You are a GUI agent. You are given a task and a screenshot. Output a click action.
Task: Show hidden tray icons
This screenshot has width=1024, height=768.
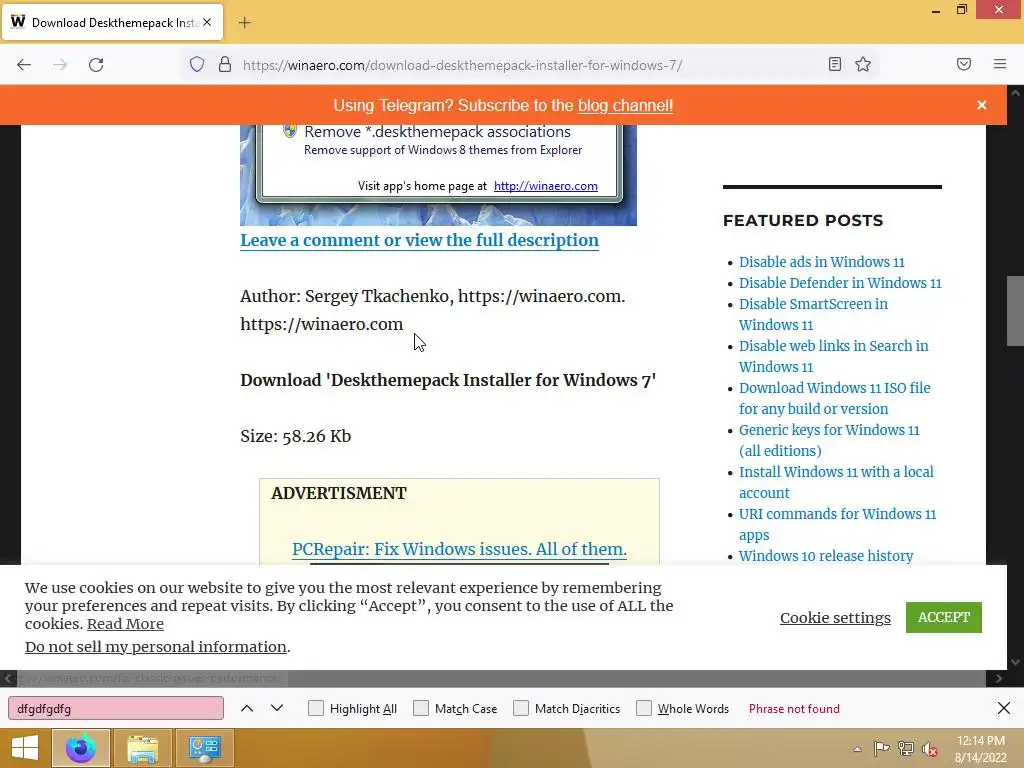pyautogui.click(x=857, y=749)
